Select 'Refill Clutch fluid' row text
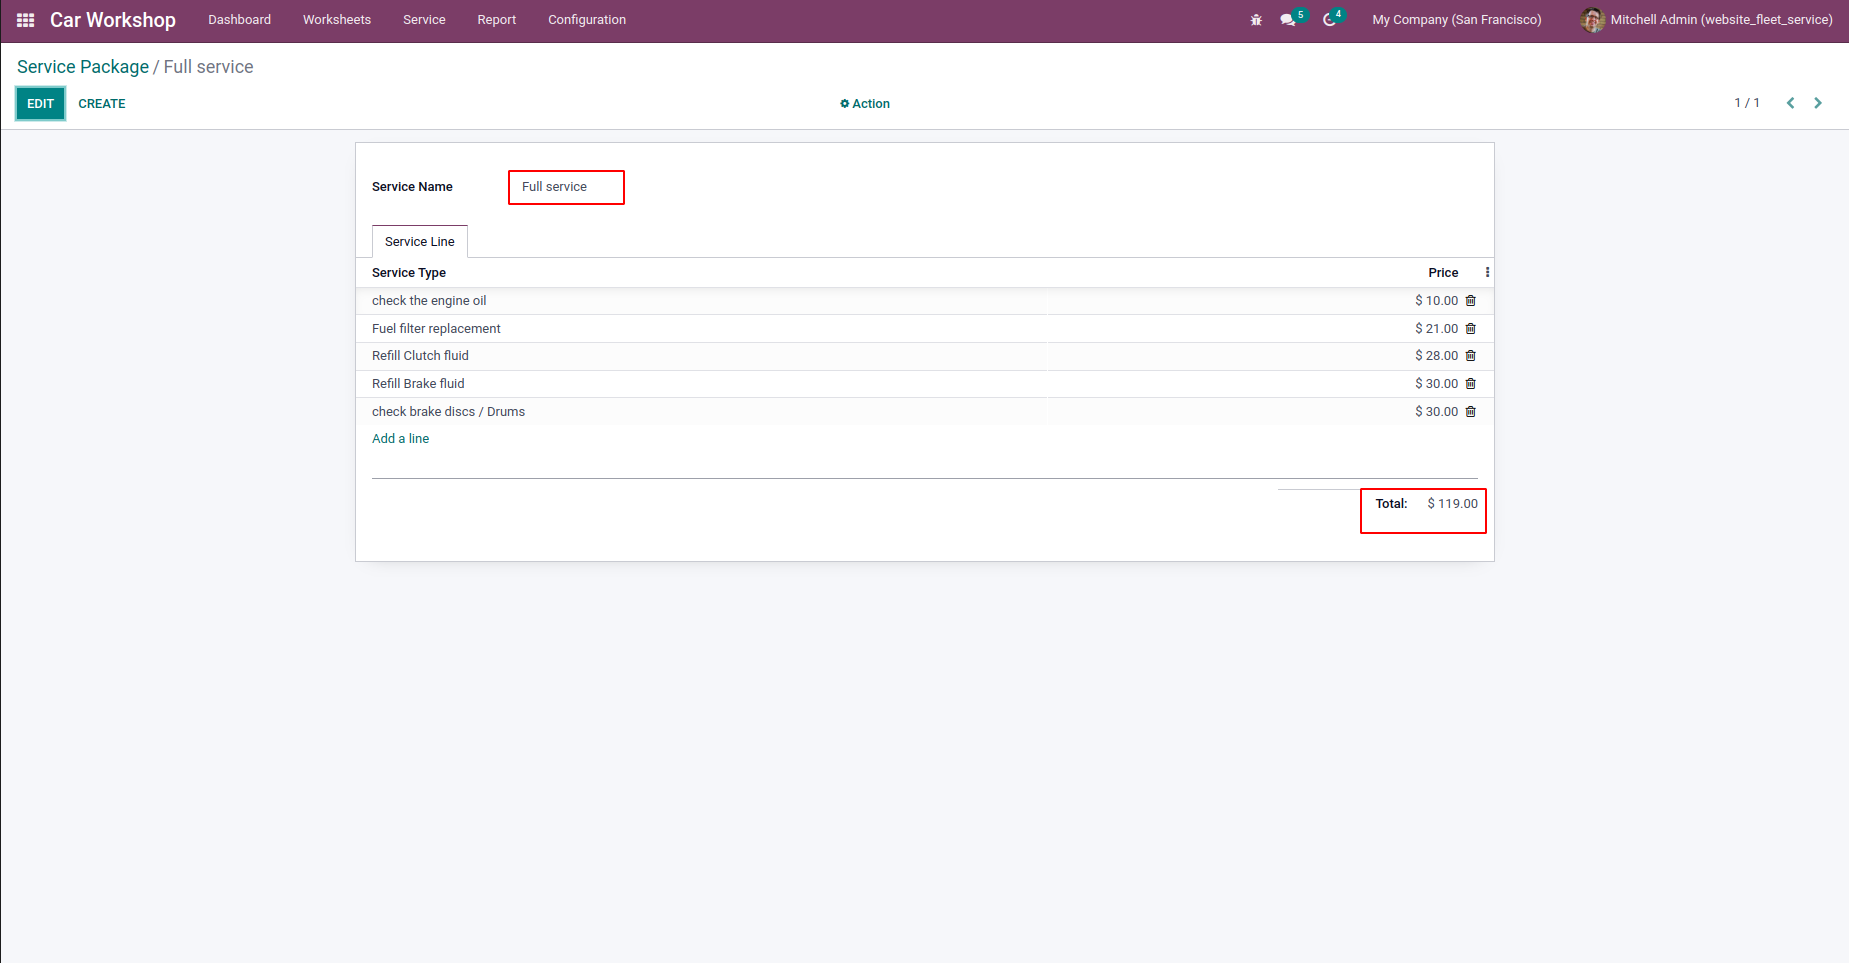The image size is (1849, 963). (420, 356)
